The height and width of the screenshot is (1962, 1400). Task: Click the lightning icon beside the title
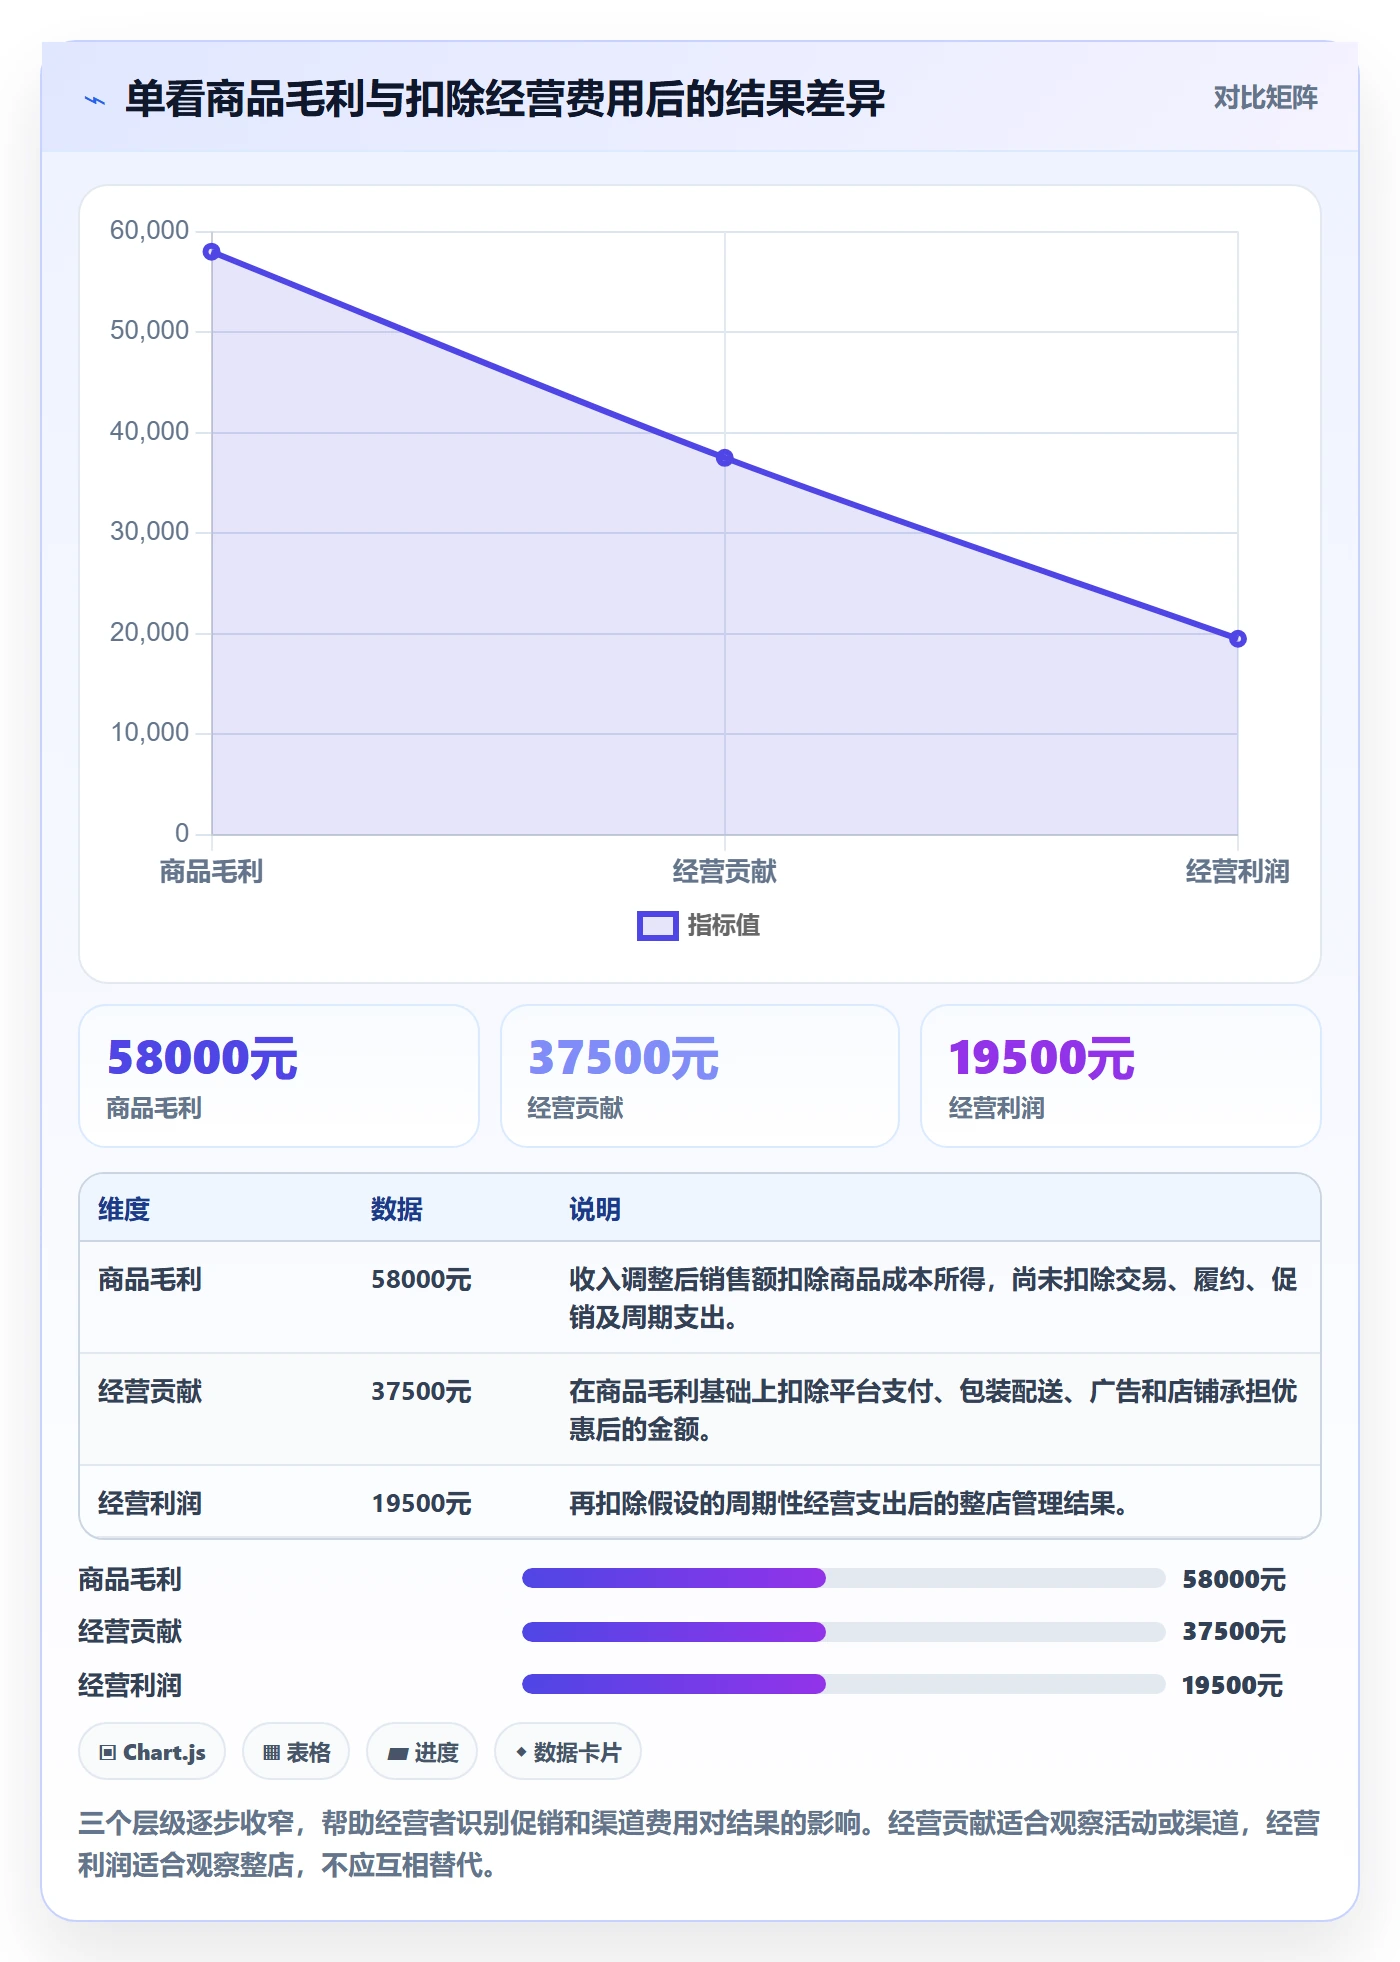coord(95,100)
